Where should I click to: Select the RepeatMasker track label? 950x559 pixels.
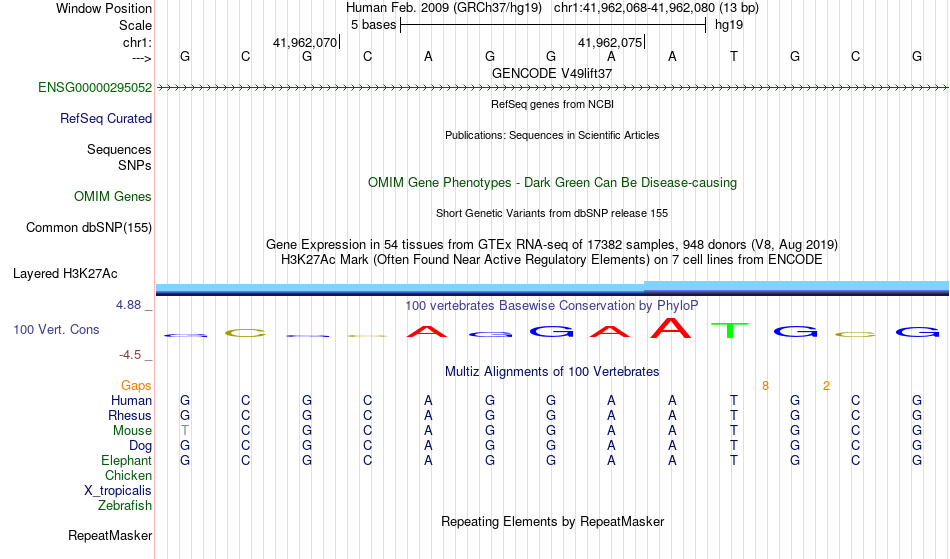coord(110,536)
